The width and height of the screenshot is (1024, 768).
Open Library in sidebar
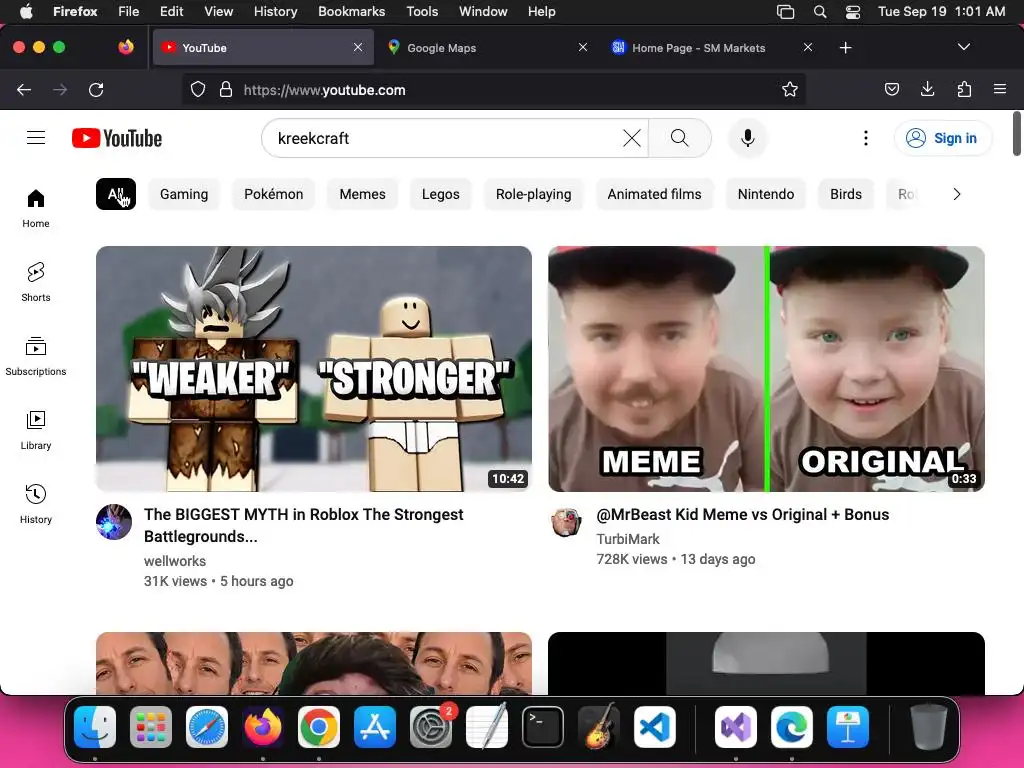click(x=36, y=430)
